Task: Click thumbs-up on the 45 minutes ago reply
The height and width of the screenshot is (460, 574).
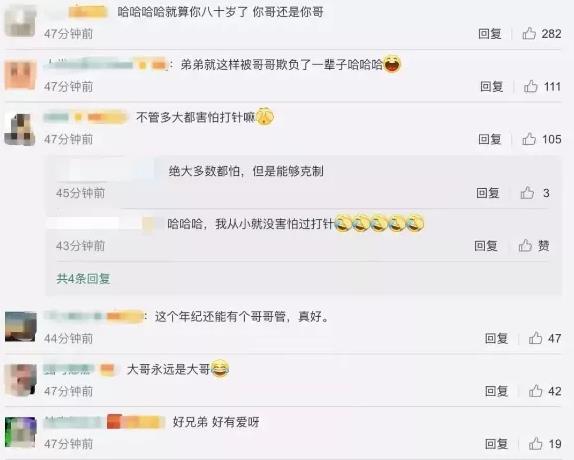Action: pos(527,192)
